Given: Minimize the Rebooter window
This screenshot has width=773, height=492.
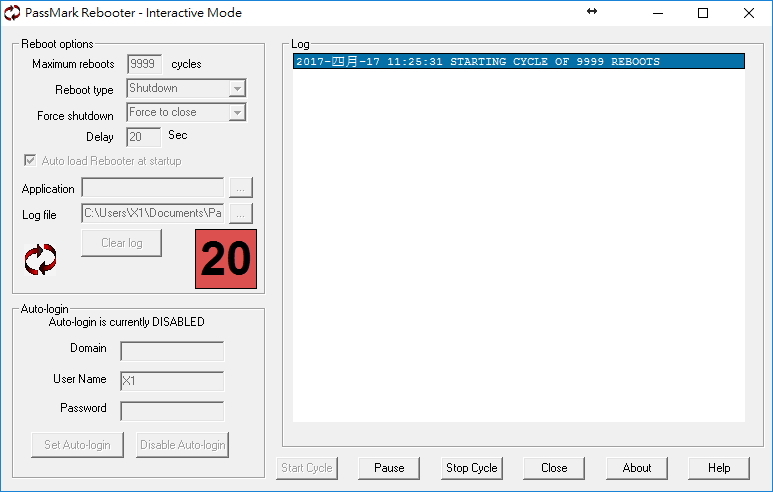Looking at the screenshot, I should 658,13.
